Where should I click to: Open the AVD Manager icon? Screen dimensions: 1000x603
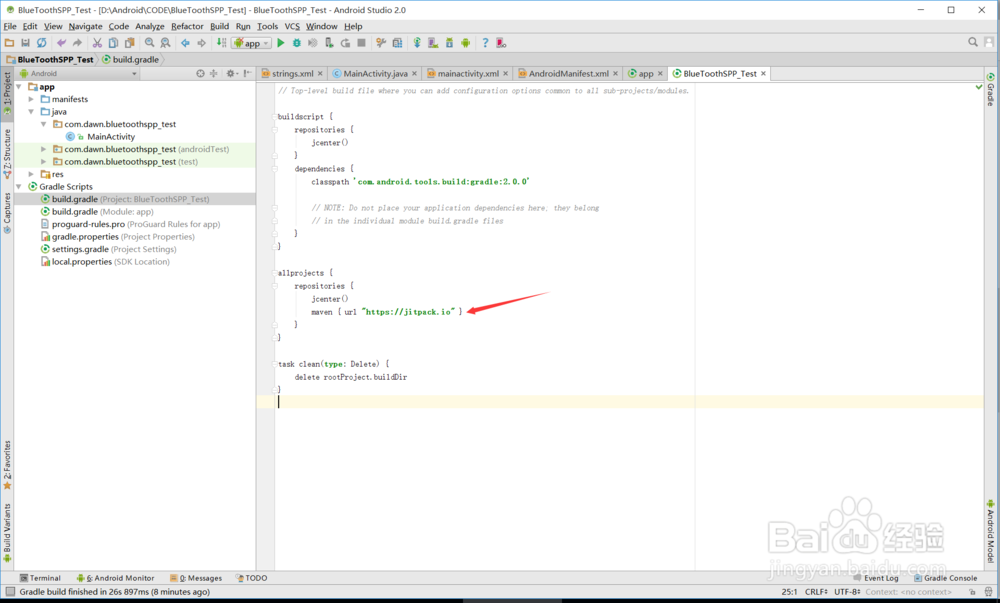point(433,43)
